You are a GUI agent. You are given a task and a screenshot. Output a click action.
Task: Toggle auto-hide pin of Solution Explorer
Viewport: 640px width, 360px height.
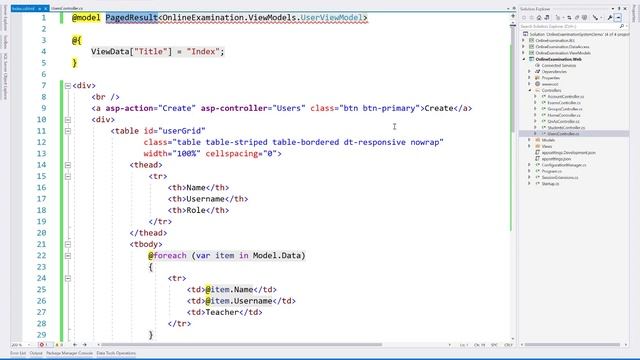[x=619, y=9]
